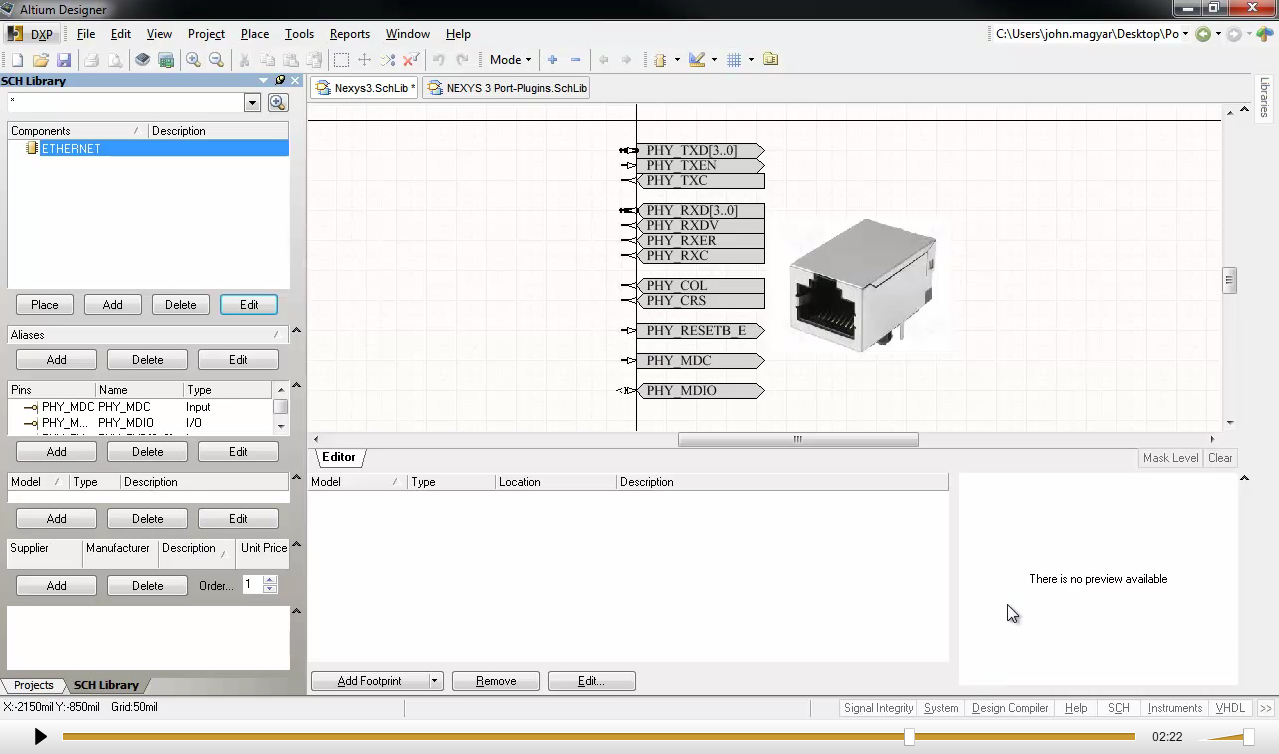
Task: Open the Add Footprint dropdown arrow
Action: [x=434, y=681]
